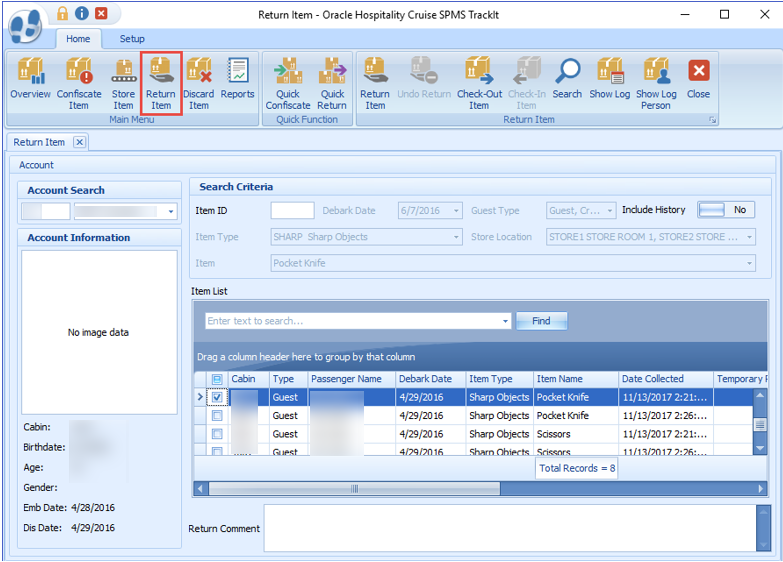This screenshot has width=783, height=562.
Task: Click the item list scroll-right arrow
Action: pyautogui.click(x=760, y=489)
